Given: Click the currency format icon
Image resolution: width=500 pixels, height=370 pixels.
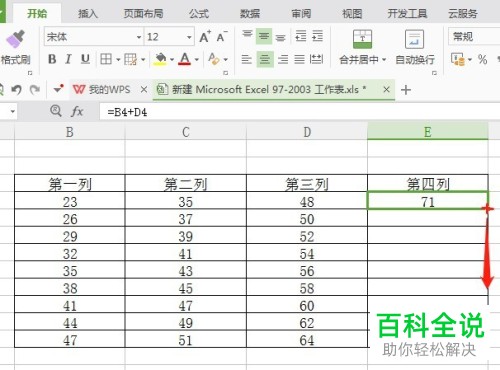Looking at the screenshot, I should click(458, 59).
